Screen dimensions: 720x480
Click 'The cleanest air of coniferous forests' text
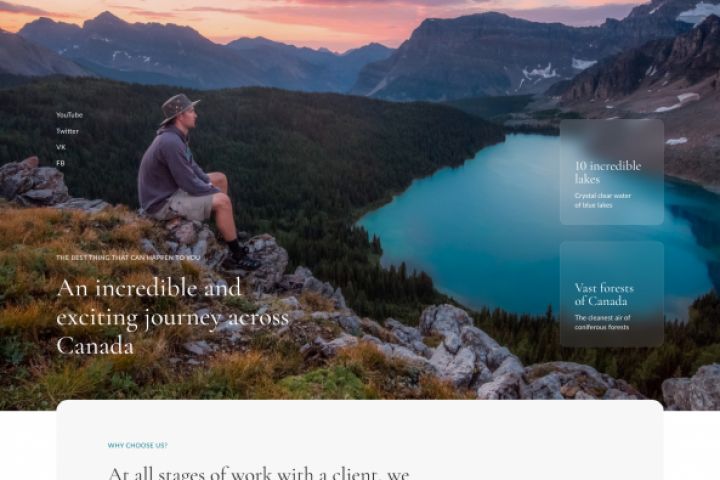point(602,322)
